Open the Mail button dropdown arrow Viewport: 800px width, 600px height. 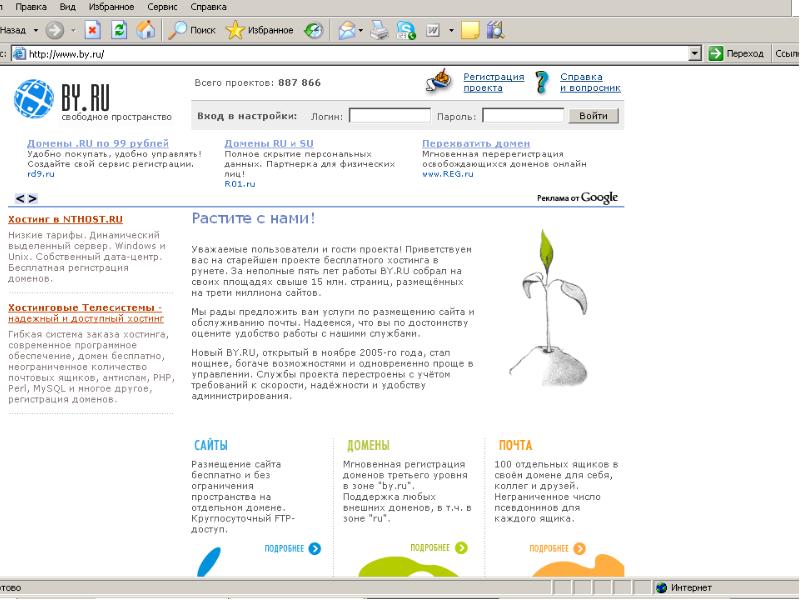click(361, 30)
